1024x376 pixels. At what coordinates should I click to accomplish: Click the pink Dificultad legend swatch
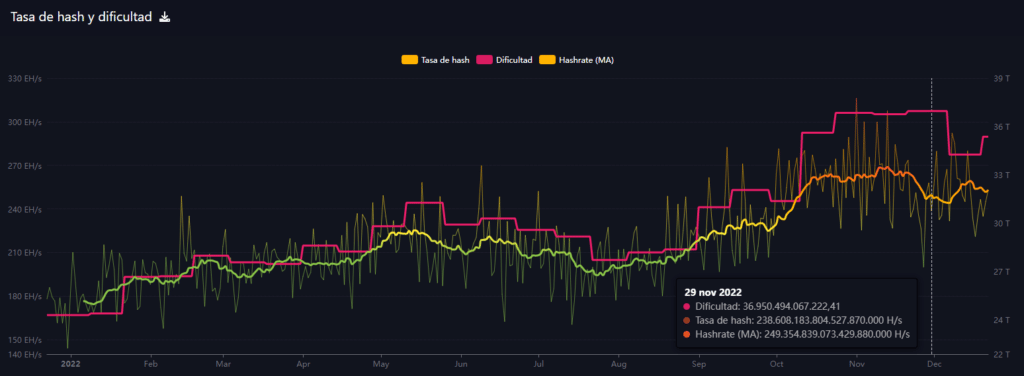483,60
